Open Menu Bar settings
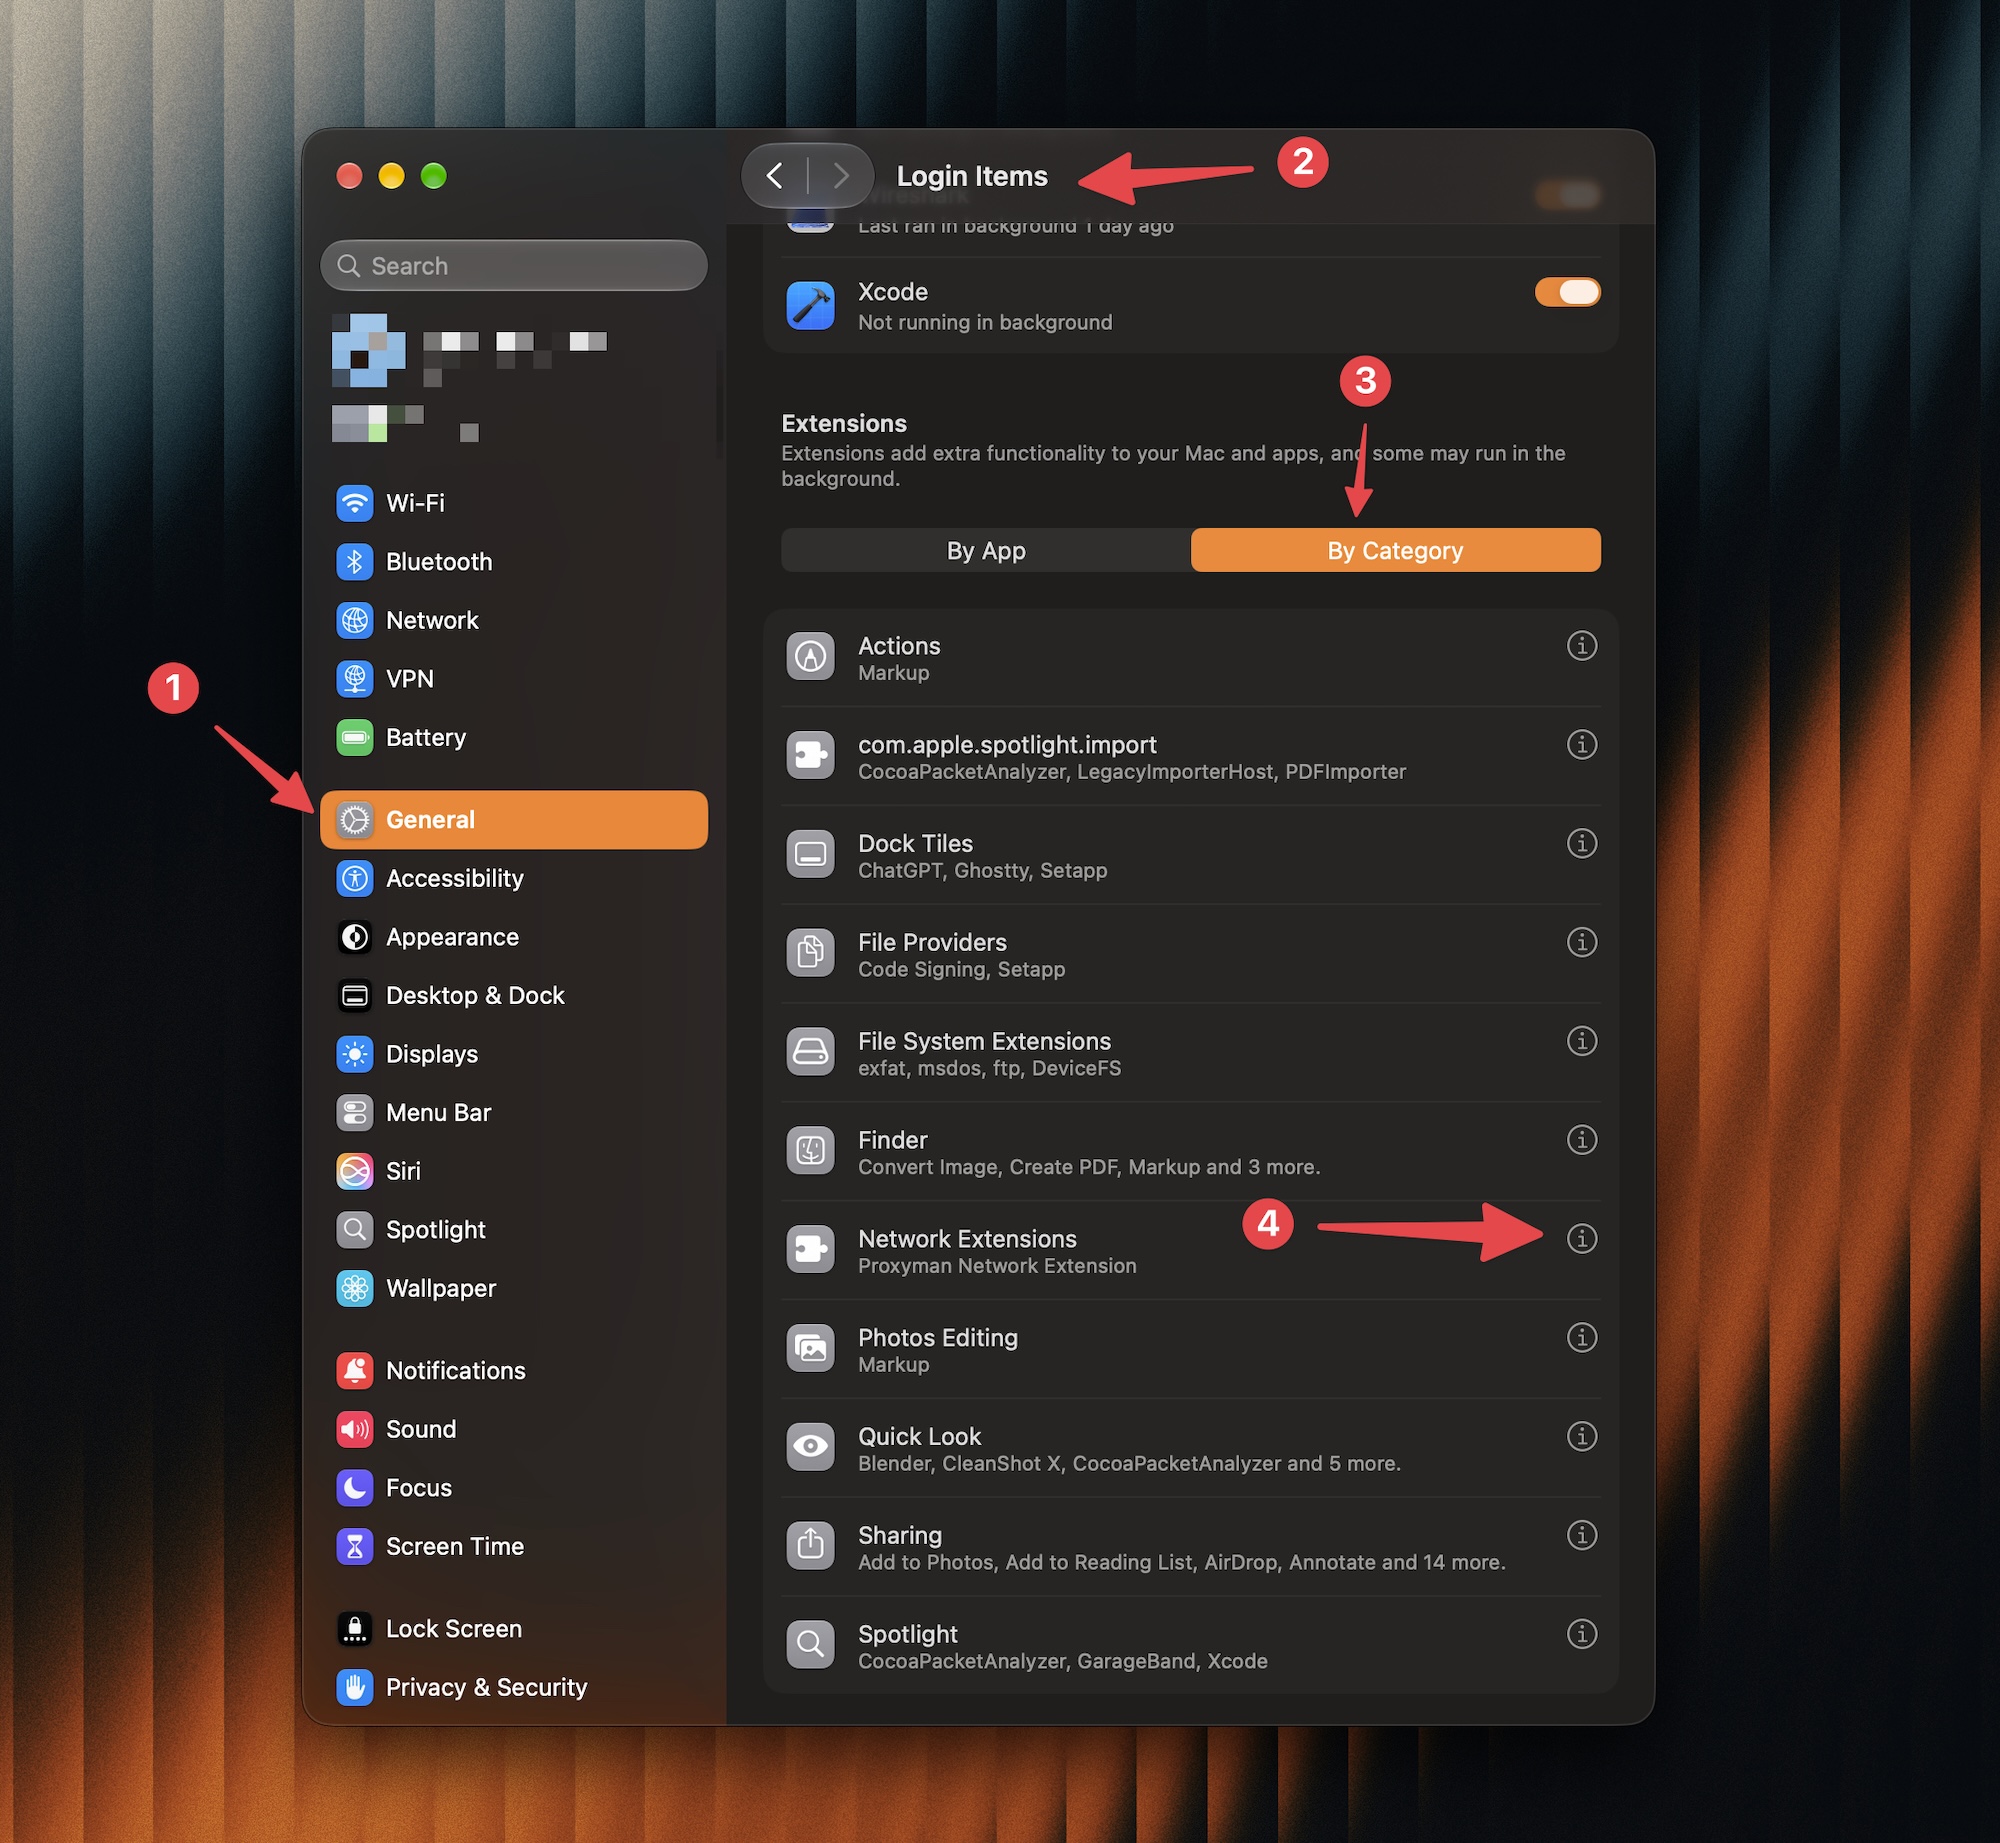 coord(513,1113)
